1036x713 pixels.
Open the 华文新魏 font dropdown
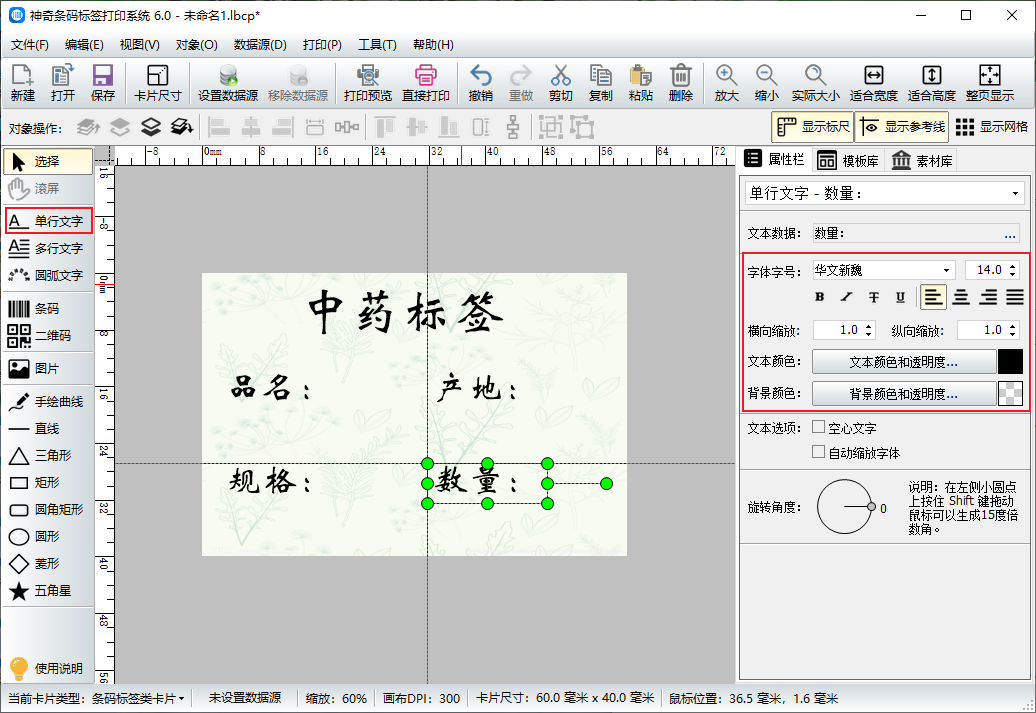click(946, 270)
